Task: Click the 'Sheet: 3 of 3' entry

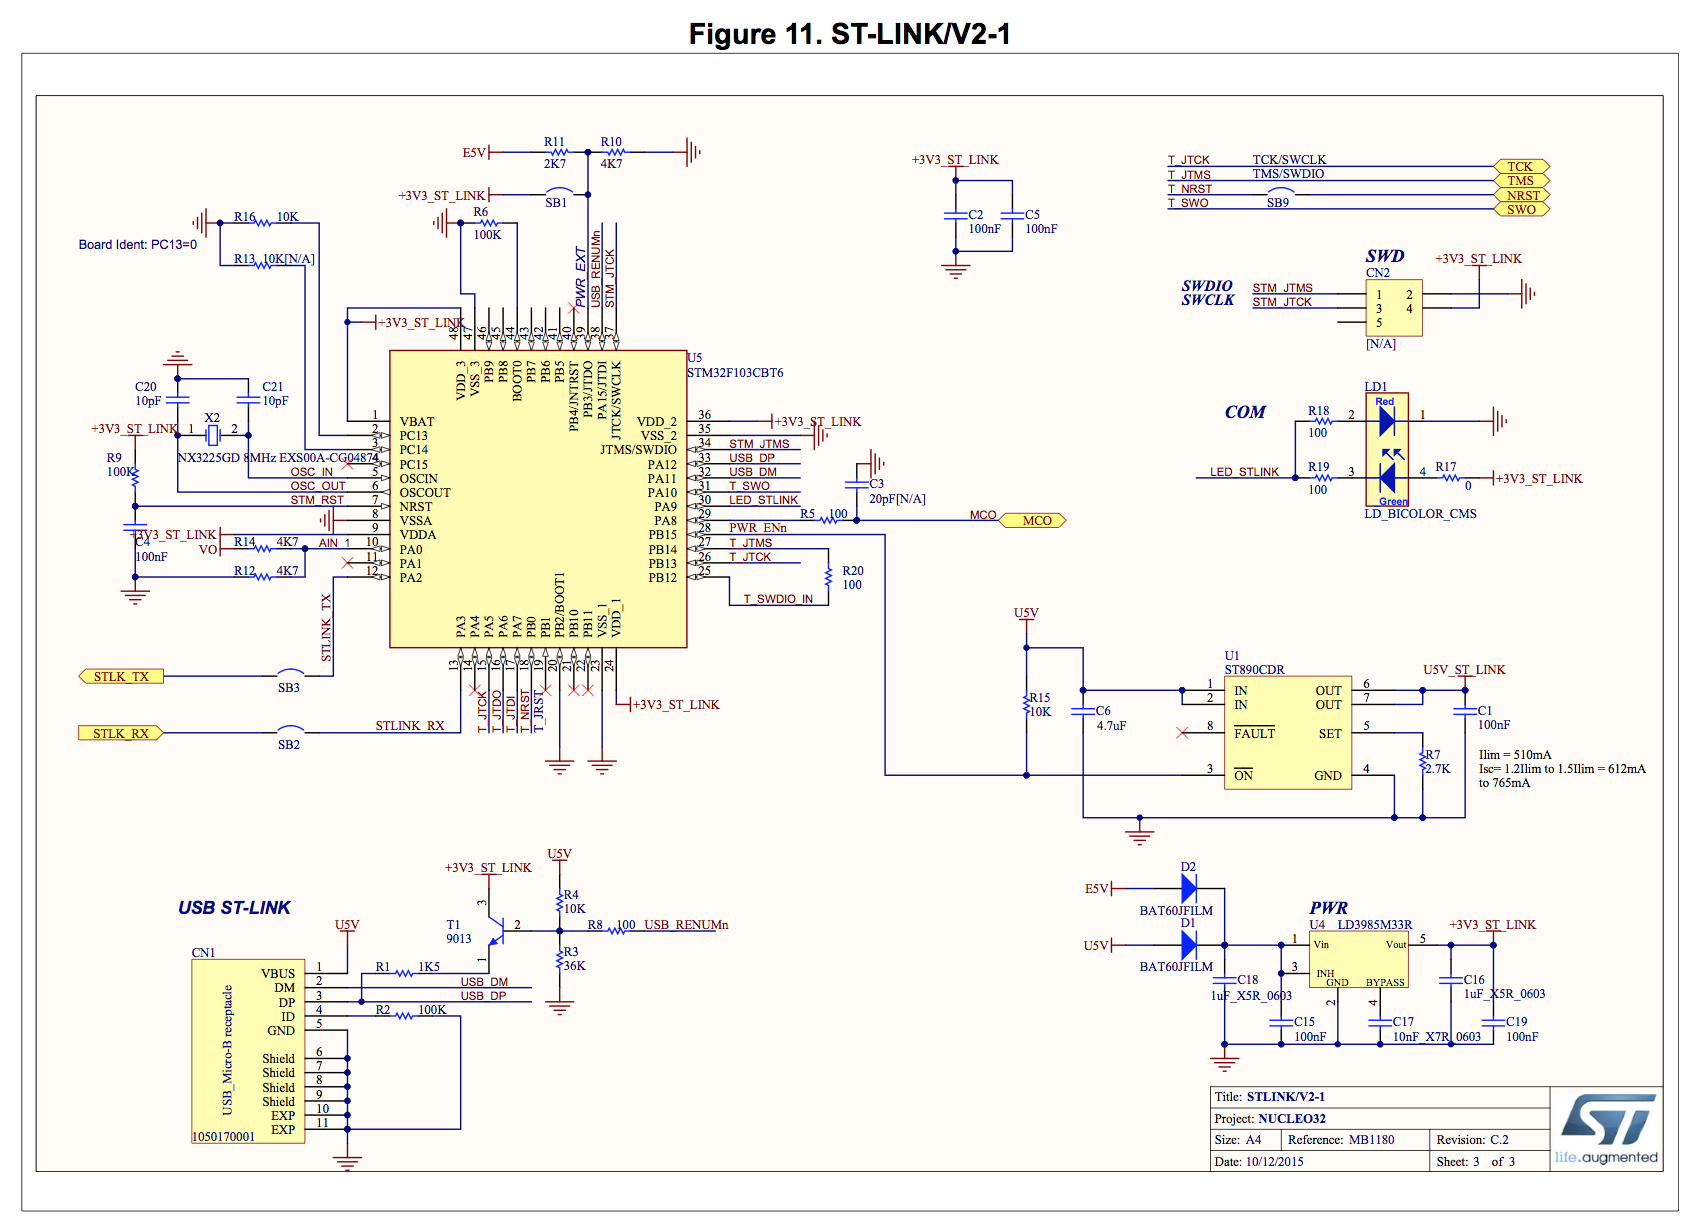Action: [1476, 1162]
